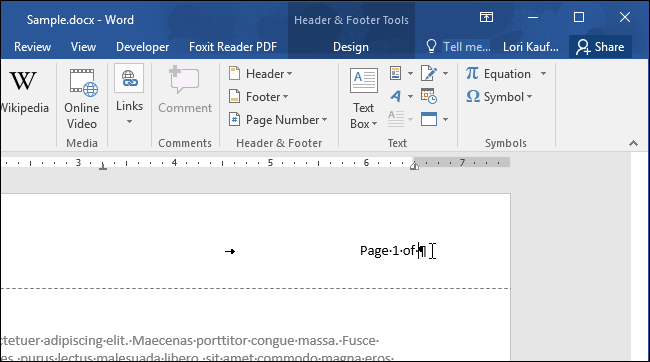Click the 5 mark on the ruler

click(x=270, y=163)
